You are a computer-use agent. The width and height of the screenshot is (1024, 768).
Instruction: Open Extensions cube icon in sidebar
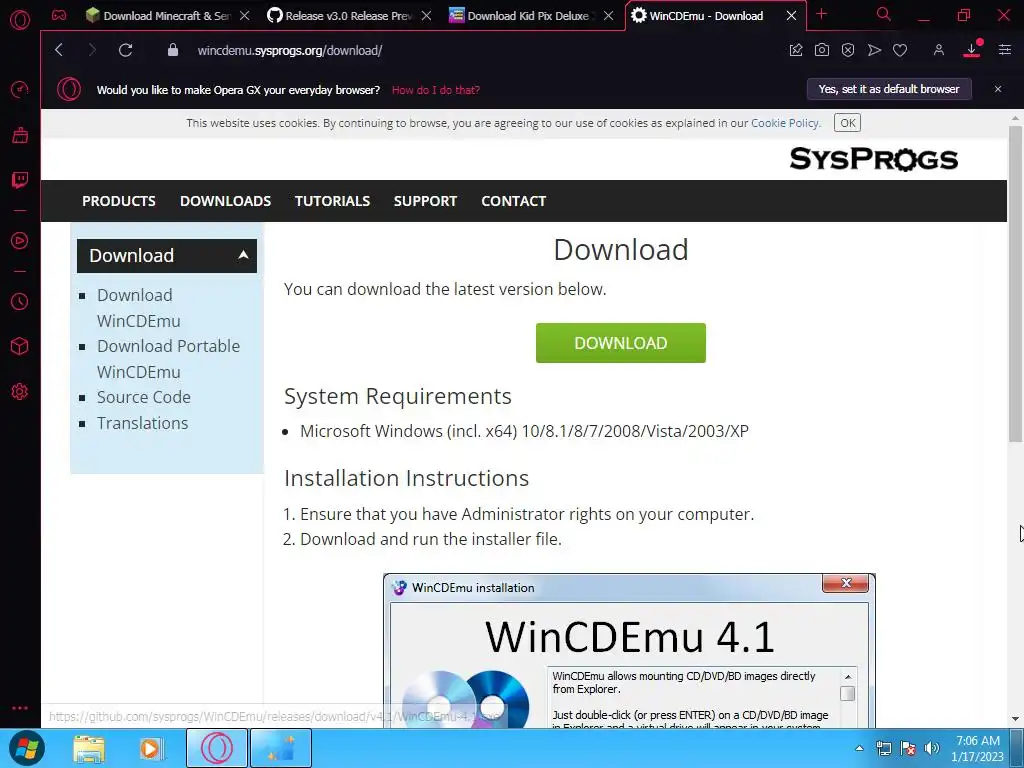click(x=20, y=346)
